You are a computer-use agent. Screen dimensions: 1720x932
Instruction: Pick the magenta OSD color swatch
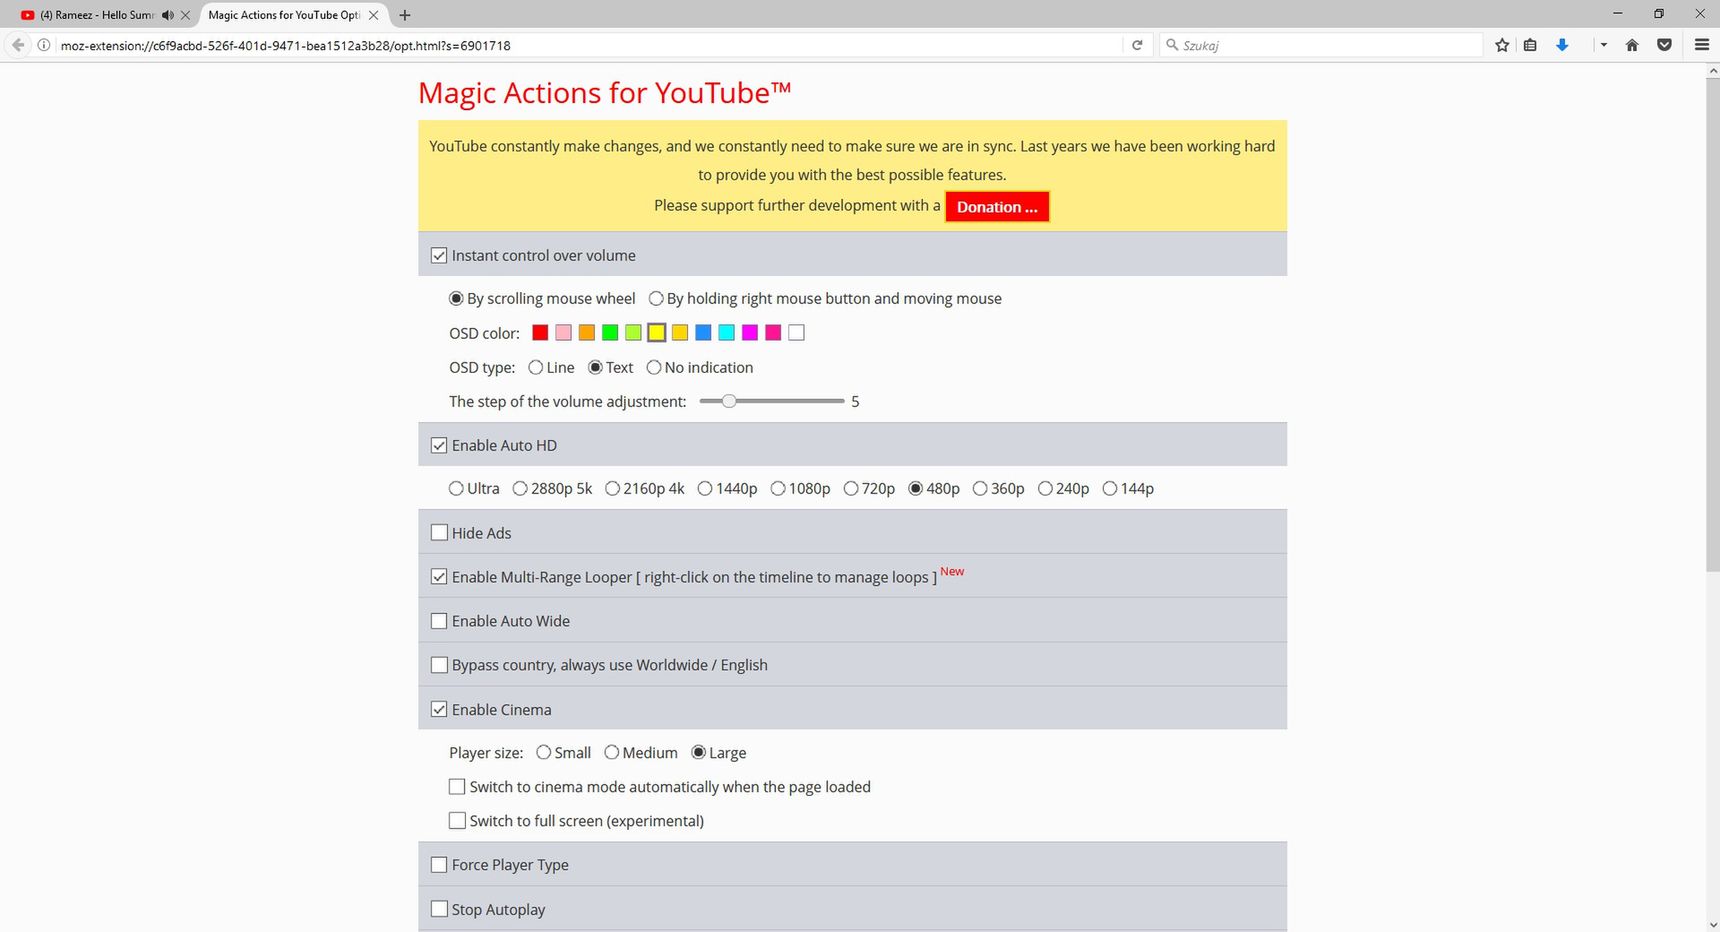(x=750, y=333)
